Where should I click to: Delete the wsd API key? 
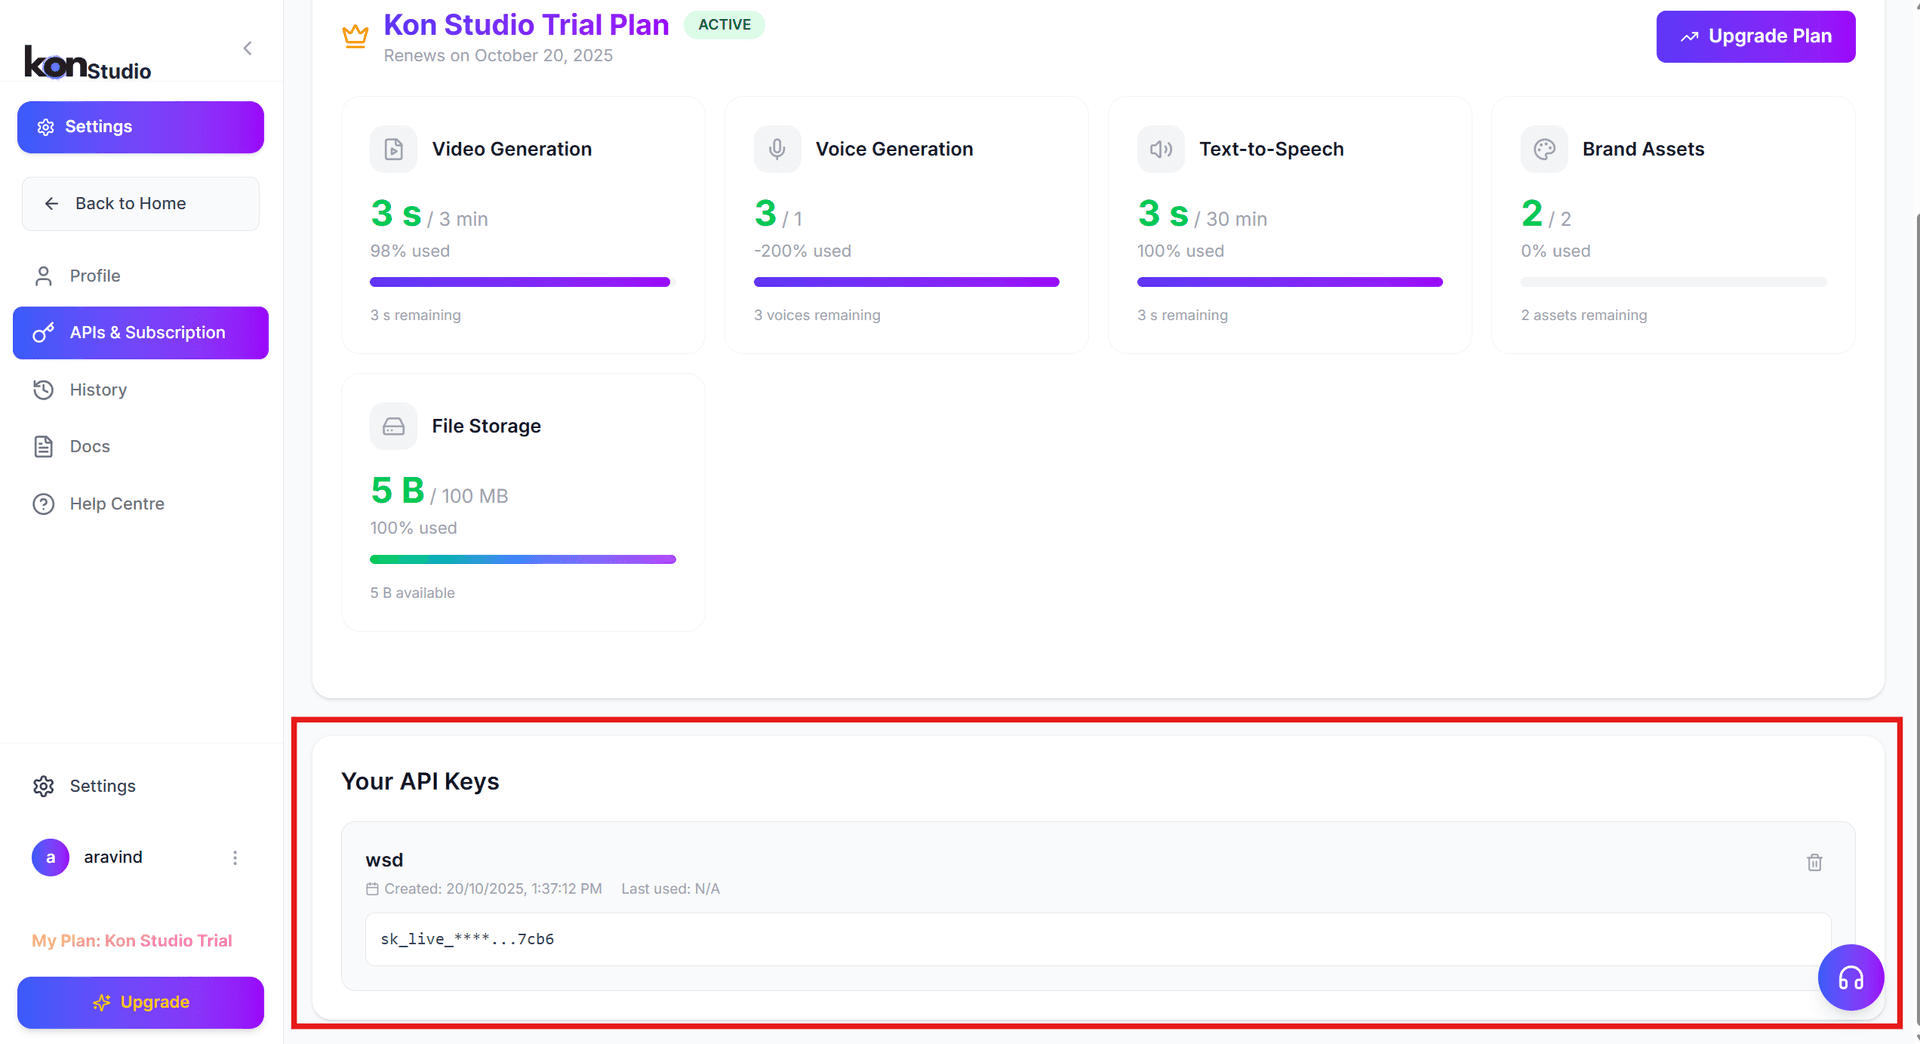tap(1815, 862)
